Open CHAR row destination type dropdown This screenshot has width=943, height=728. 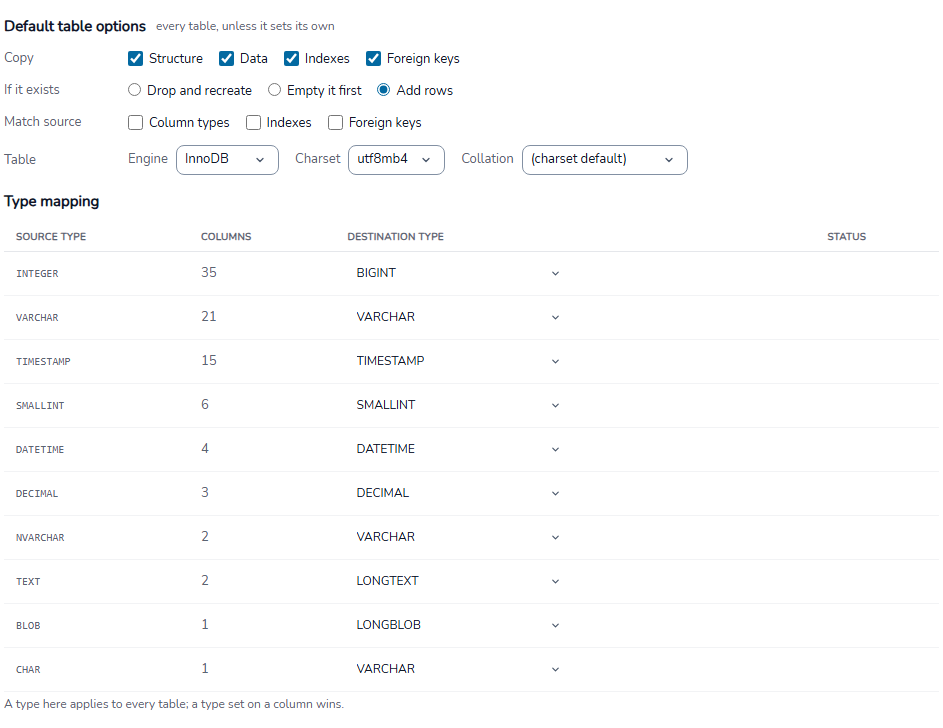tap(458, 669)
